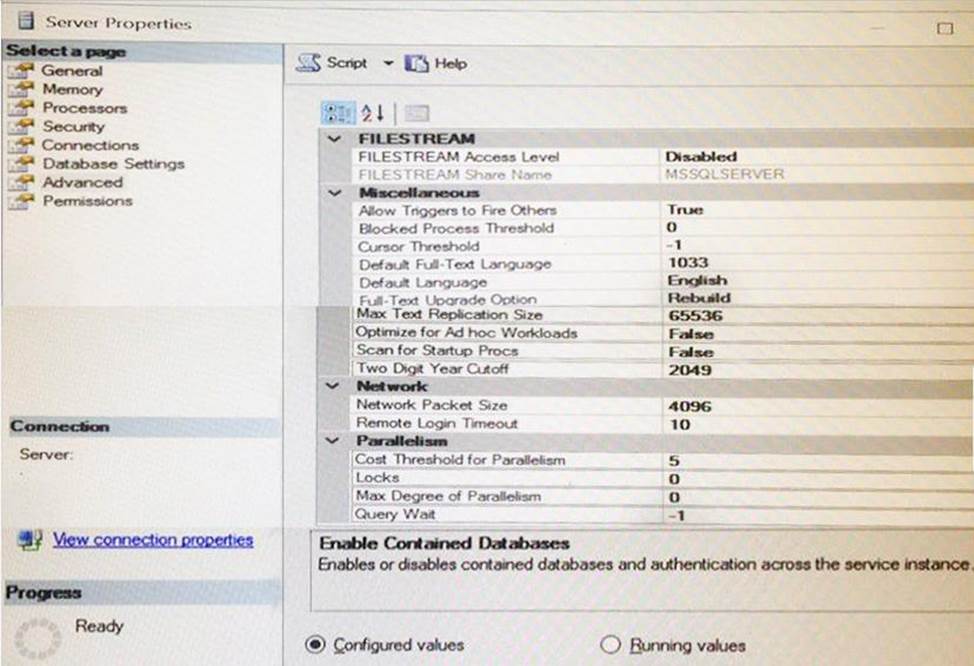
Task: Select the Running values radio button
Action: coord(610,644)
